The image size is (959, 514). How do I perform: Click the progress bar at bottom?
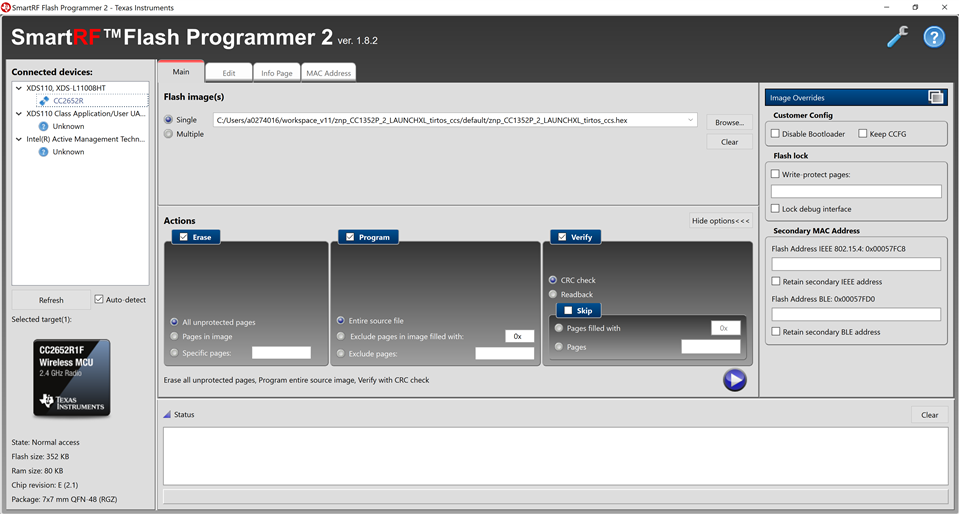click(555, 496)
